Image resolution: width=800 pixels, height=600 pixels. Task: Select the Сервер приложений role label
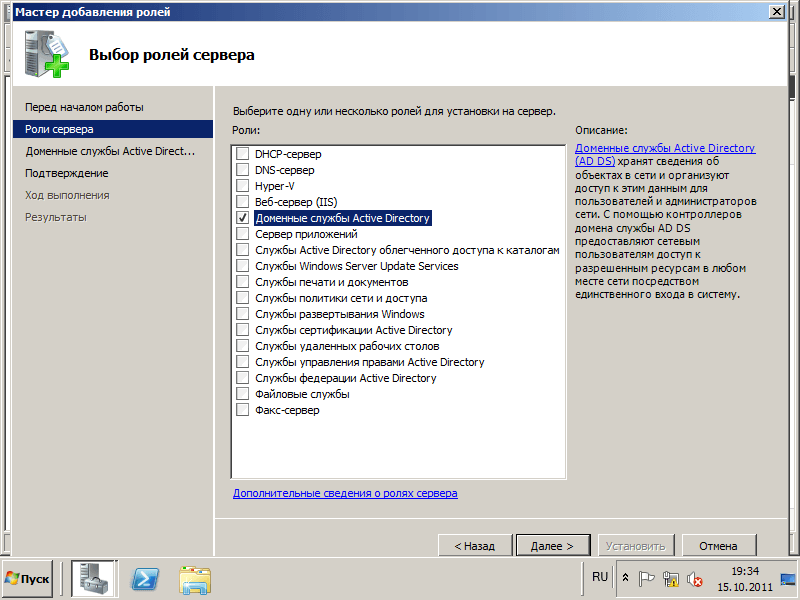click(x=306, y=234)
